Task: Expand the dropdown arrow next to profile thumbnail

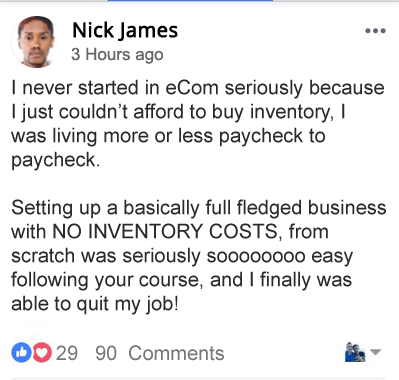Action: [376, 352]
